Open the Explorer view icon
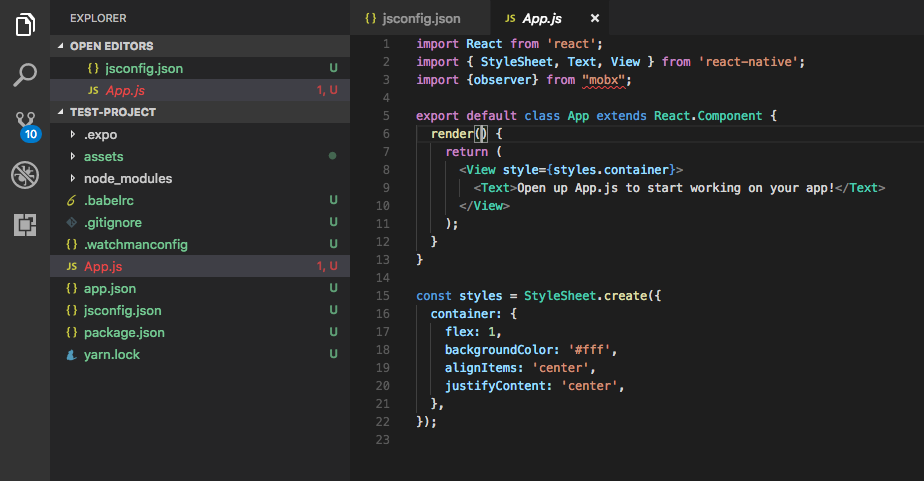Viewport: 924px width, 481px height. [x=25, y=24]
